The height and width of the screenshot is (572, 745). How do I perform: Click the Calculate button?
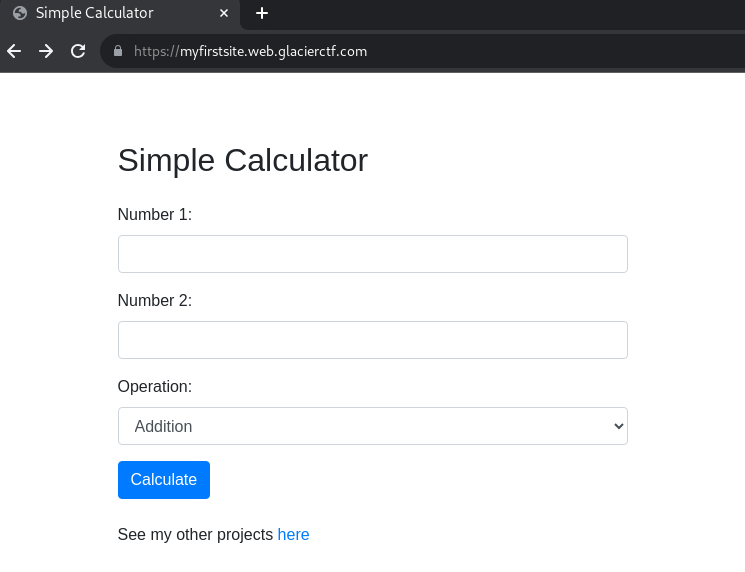(164, 480)
